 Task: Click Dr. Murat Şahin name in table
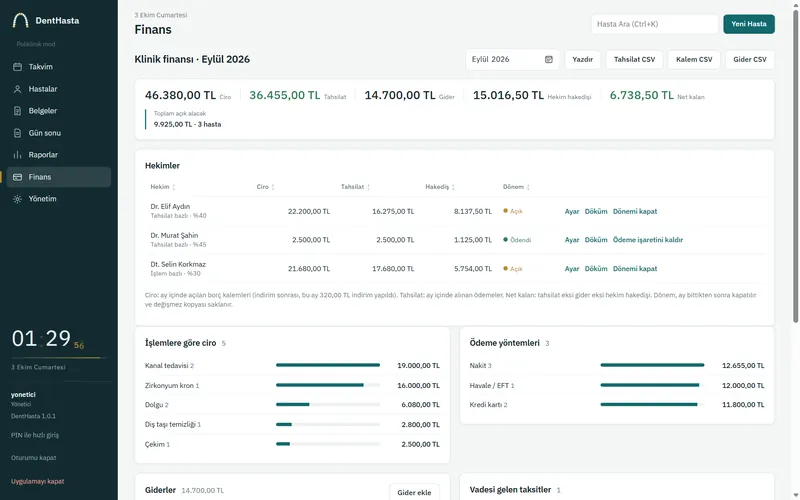174,235
